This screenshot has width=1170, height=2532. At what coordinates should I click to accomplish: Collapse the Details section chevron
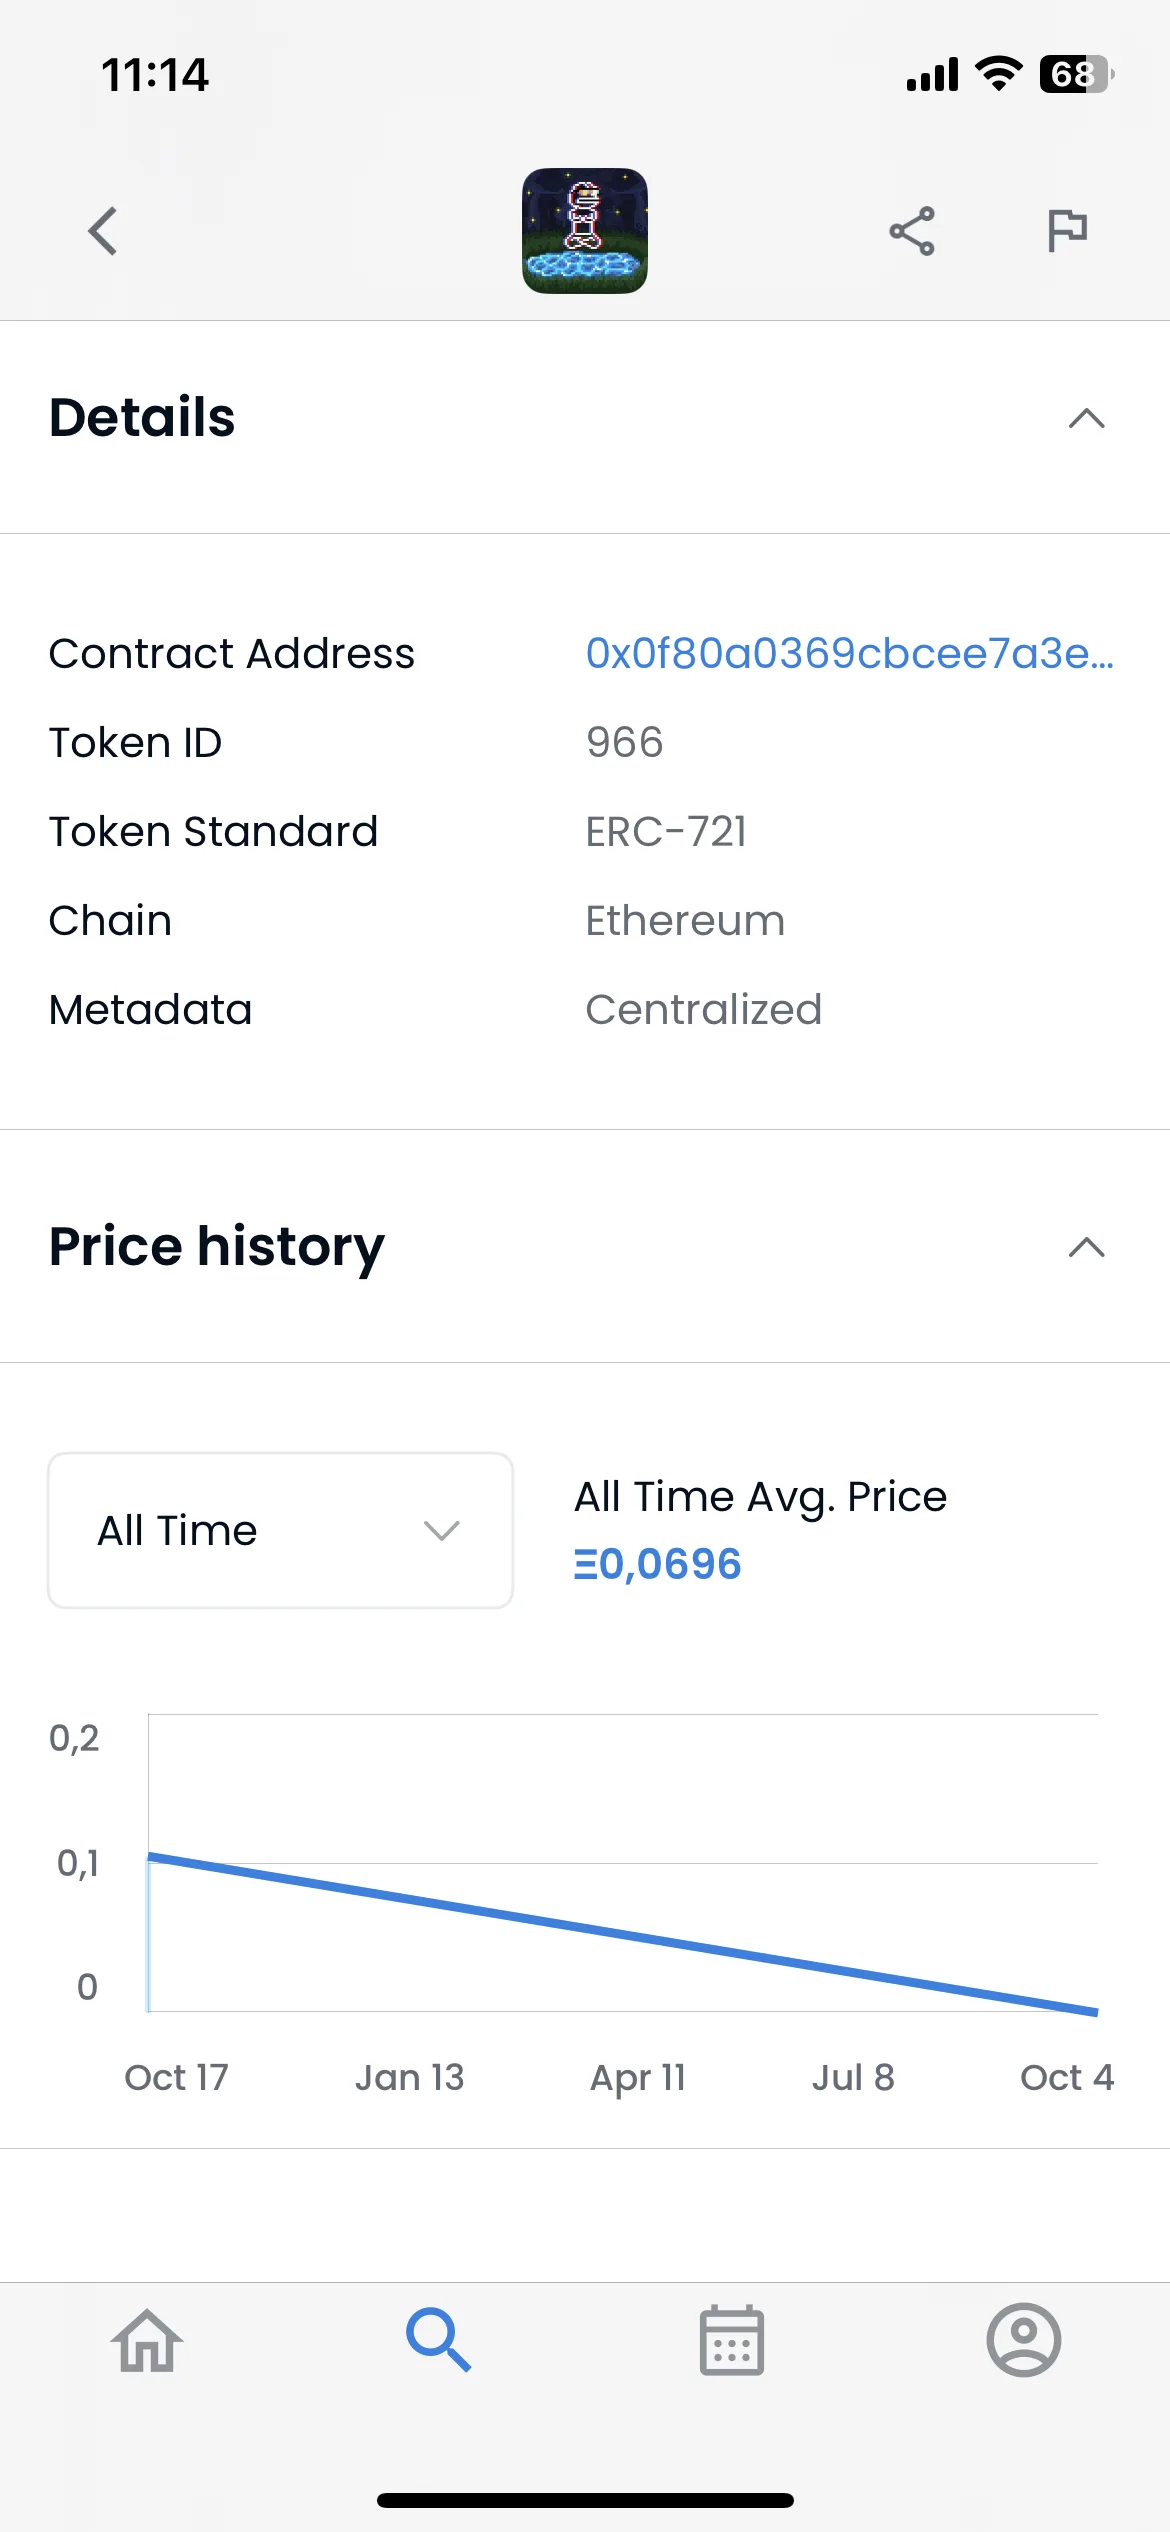1086,418
